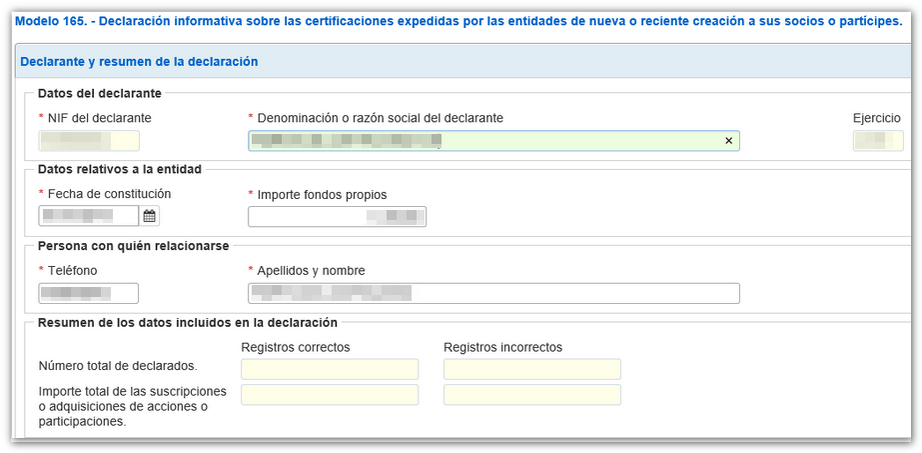922x453 pixels.
Task: Click the NIF del declarante field
Action: tap(89, 141)
